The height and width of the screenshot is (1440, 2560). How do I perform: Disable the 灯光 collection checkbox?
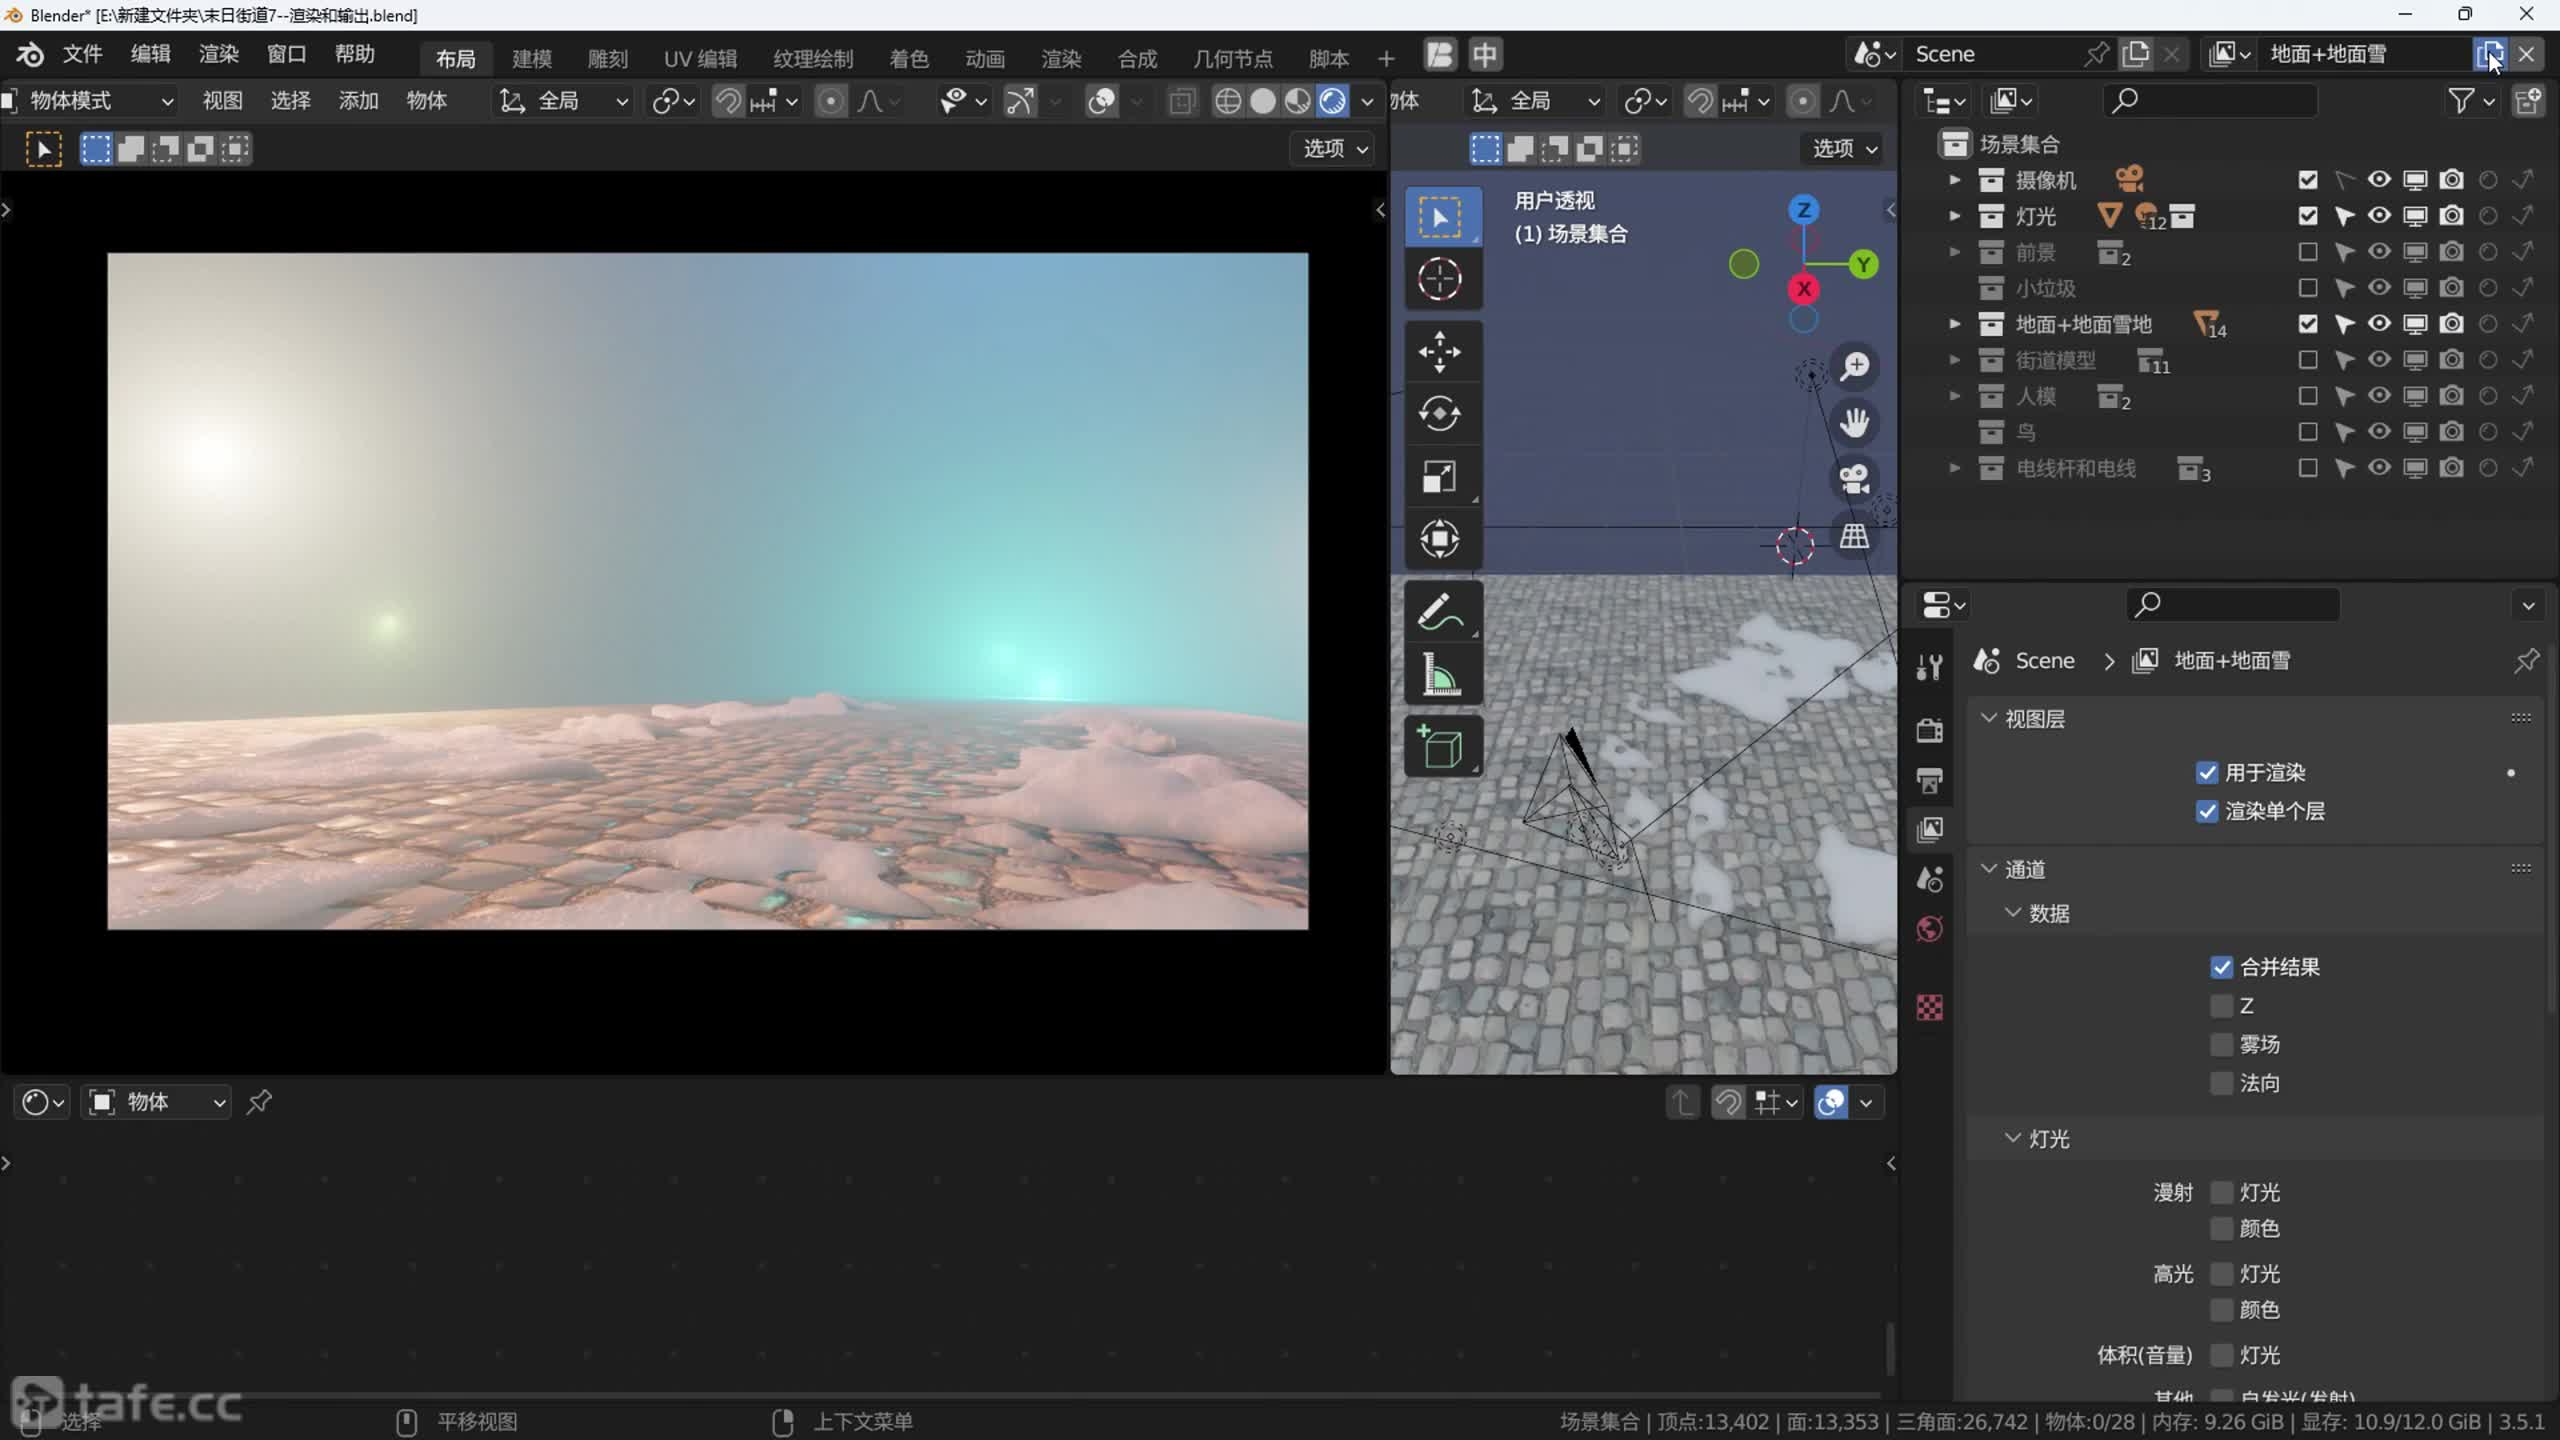click(2307, 216)
